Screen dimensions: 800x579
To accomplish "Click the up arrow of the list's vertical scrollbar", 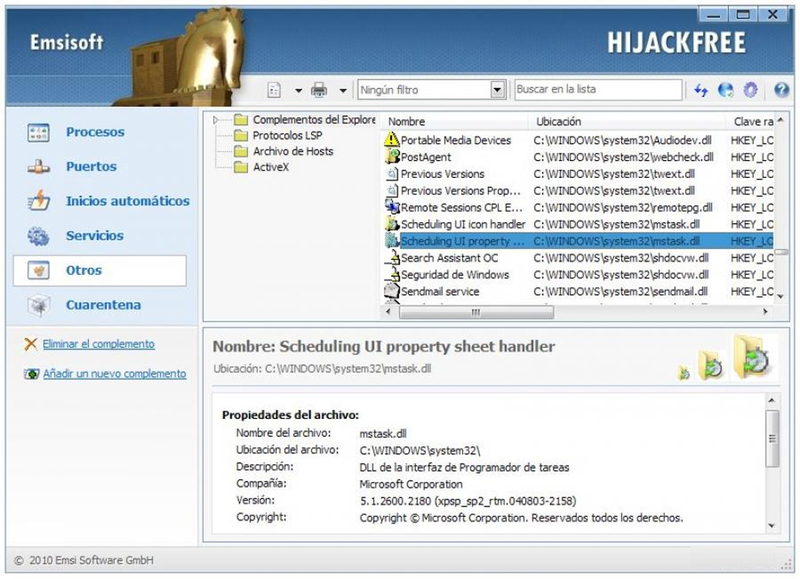I will tap(780, 120).
